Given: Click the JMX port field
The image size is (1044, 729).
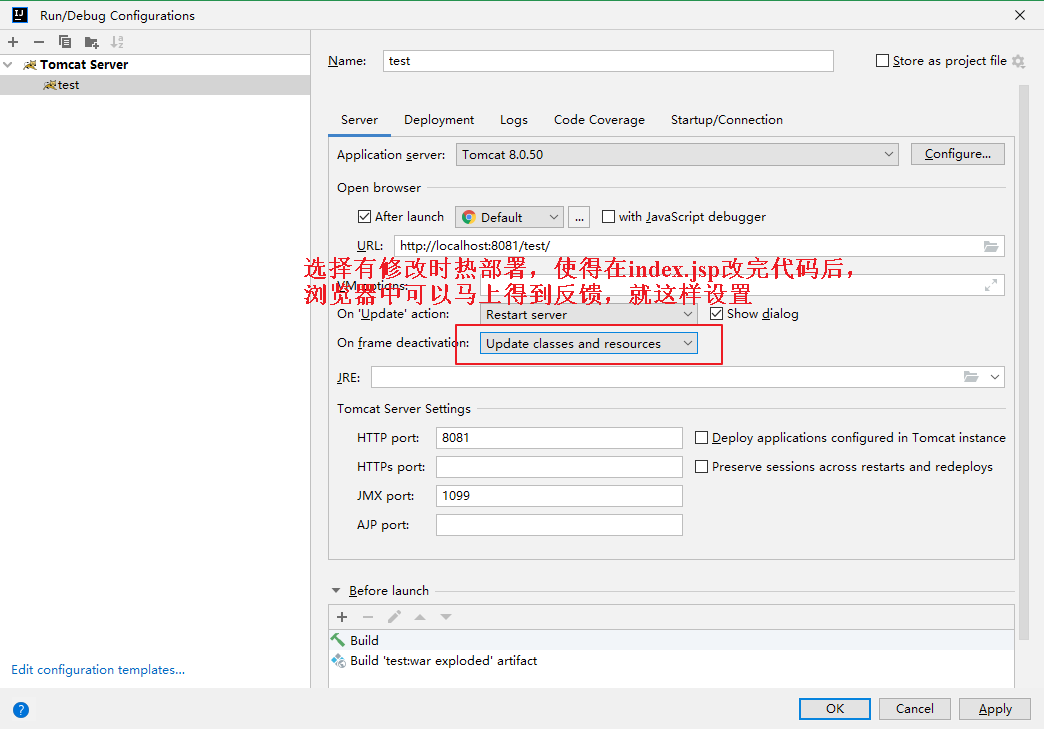Looking at the screenshot, I should pos(559,496).
